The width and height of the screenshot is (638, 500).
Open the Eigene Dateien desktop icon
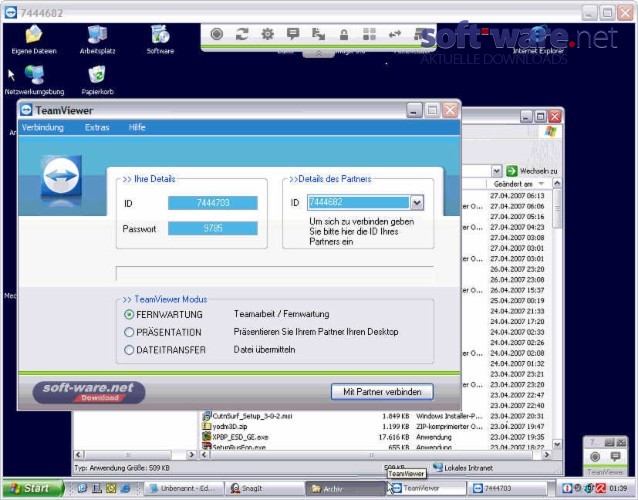[34, 39]
